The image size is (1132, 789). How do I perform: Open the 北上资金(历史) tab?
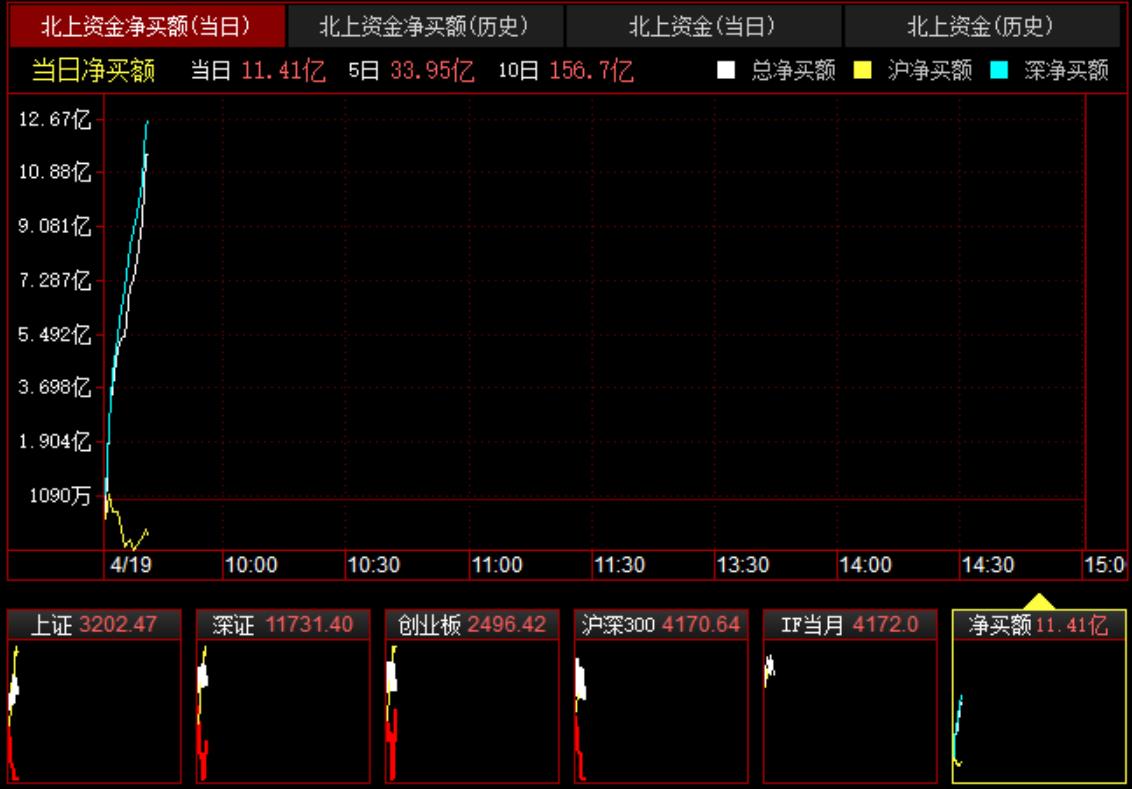coord(980,25)
